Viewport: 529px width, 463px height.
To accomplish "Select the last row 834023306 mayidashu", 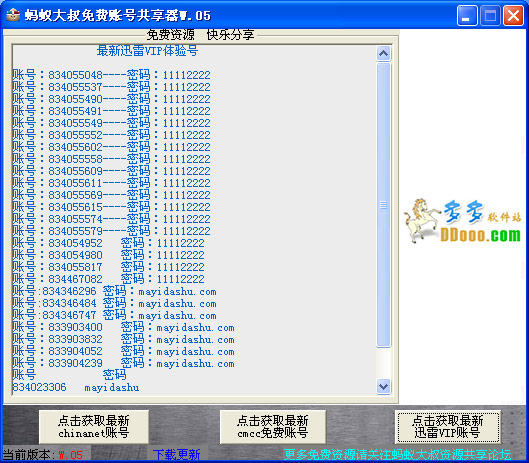I will [76, 387].
